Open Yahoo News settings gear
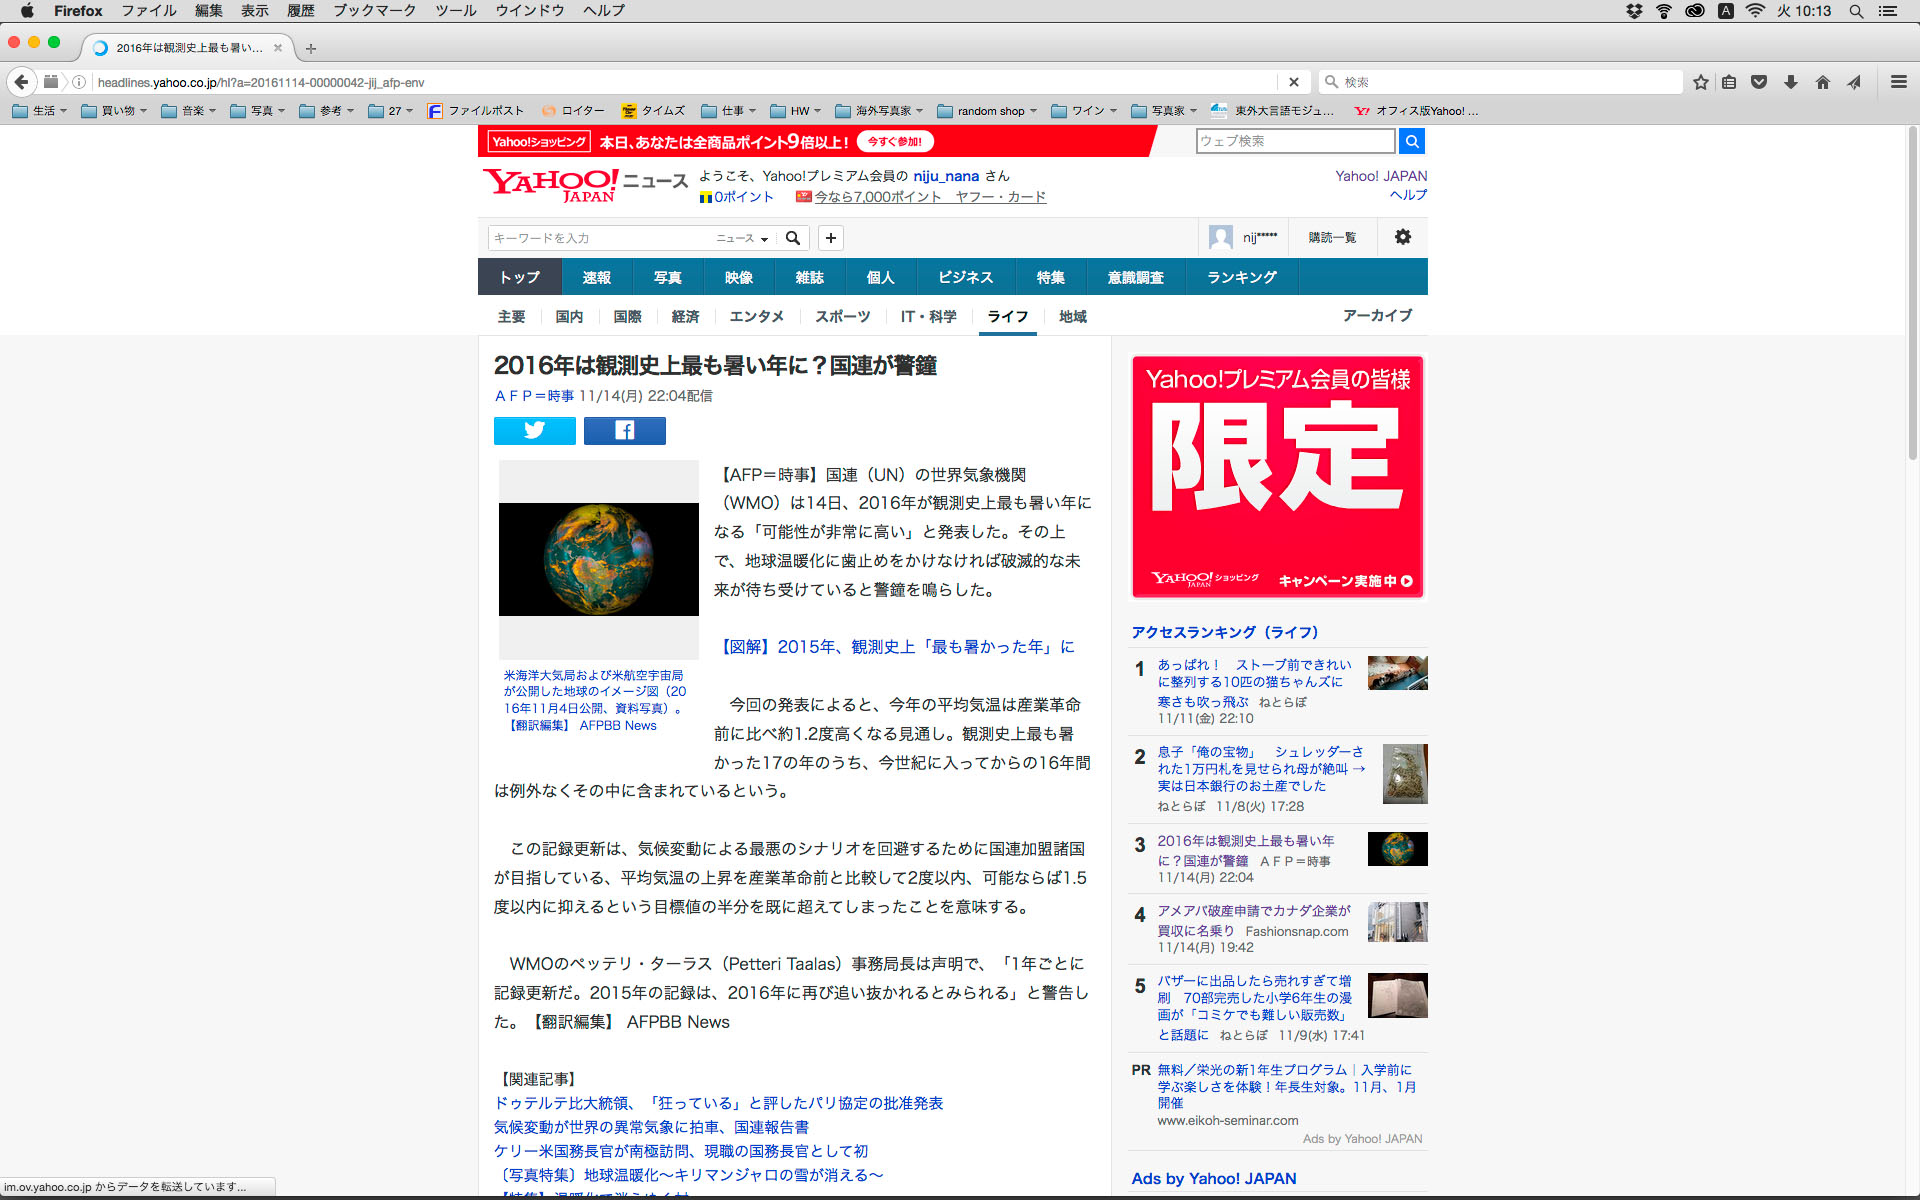The height and width of the screenshot is (1200, 1920). pyautogui.click(x=1402, y=237)
